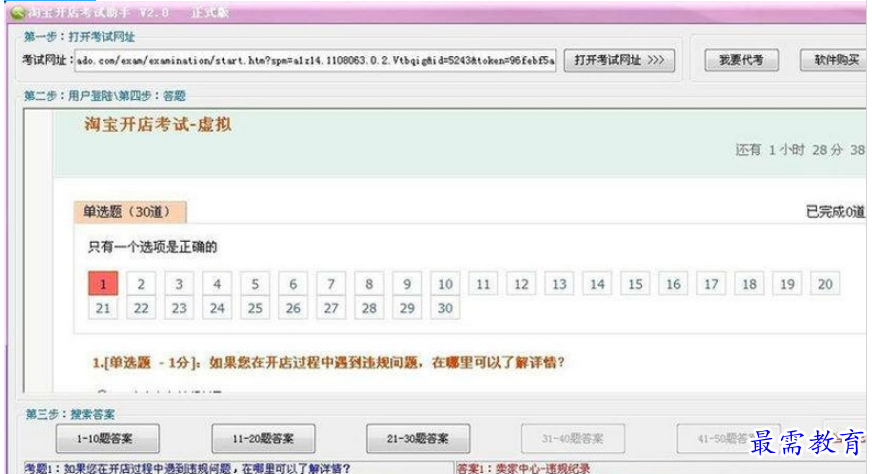
Task: Go to question number 18
Action: pyautogui.click(x=749, y=284)
